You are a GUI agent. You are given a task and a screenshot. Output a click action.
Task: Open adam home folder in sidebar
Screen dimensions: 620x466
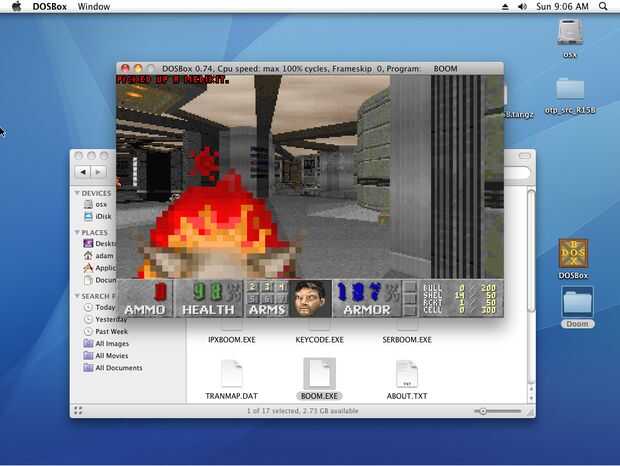click(x=98, y=256)
